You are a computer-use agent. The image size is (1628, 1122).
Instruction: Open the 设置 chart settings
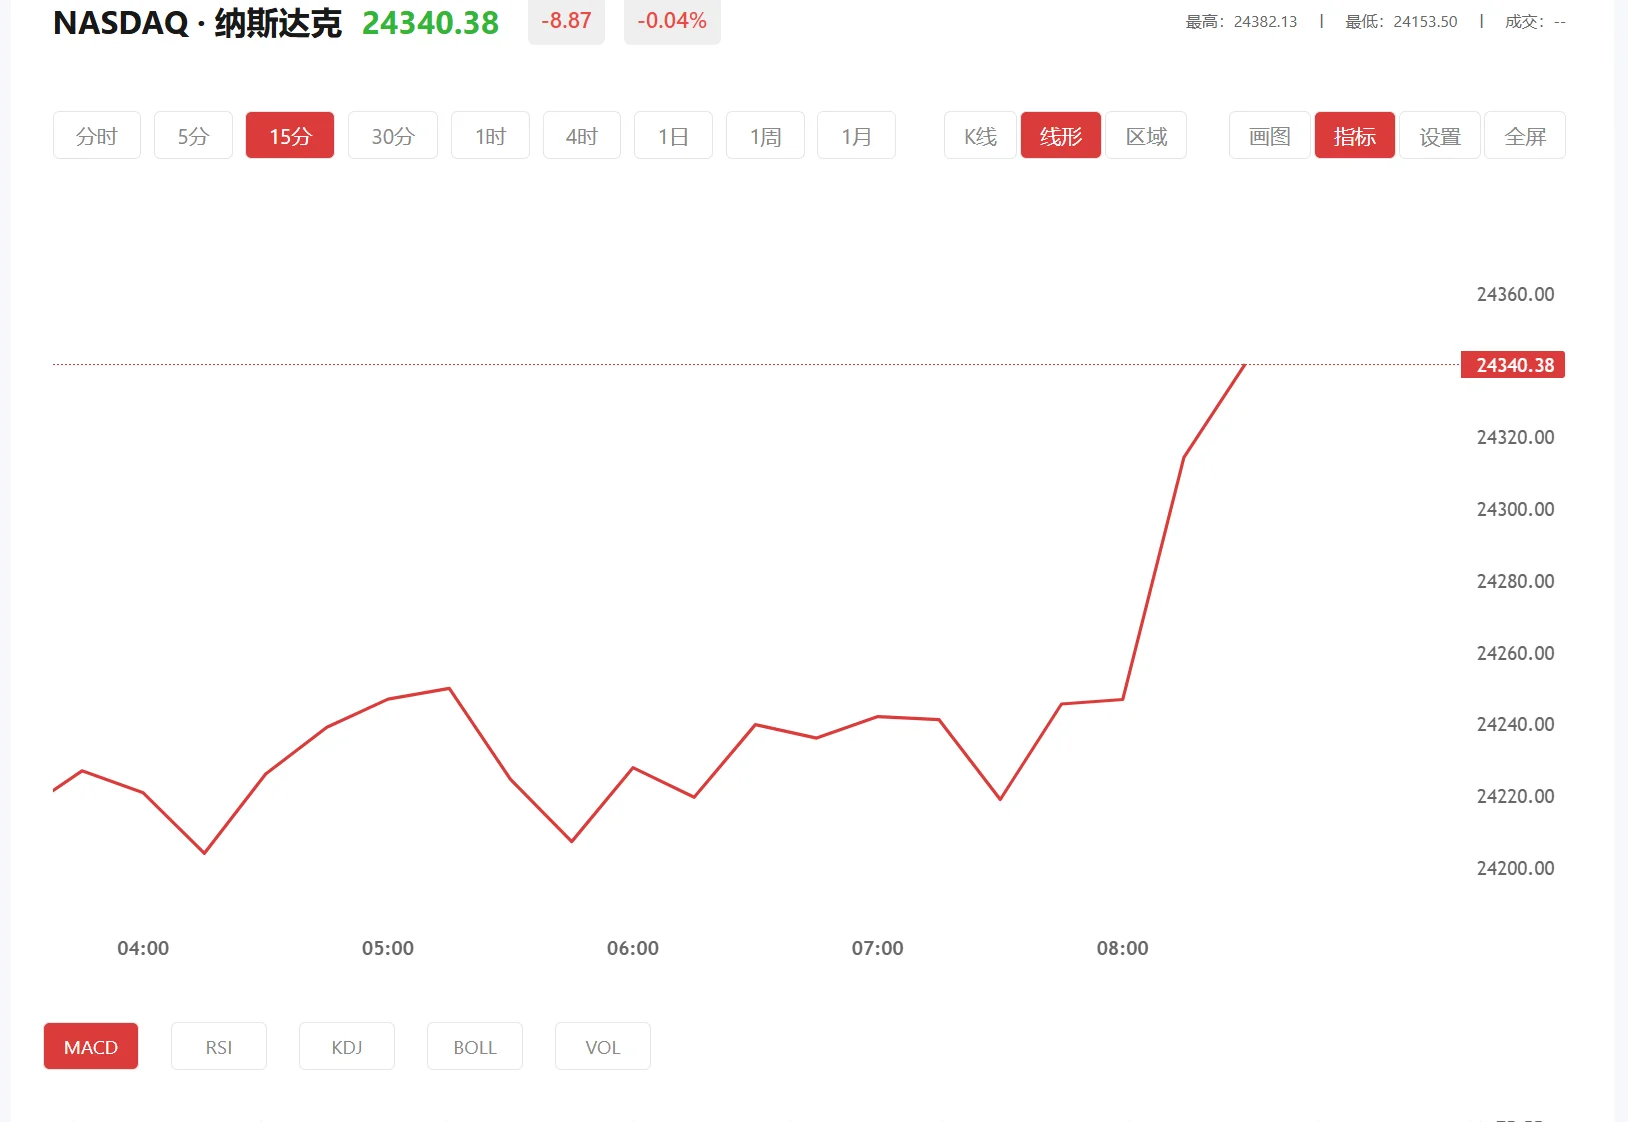click(1439, 135)
